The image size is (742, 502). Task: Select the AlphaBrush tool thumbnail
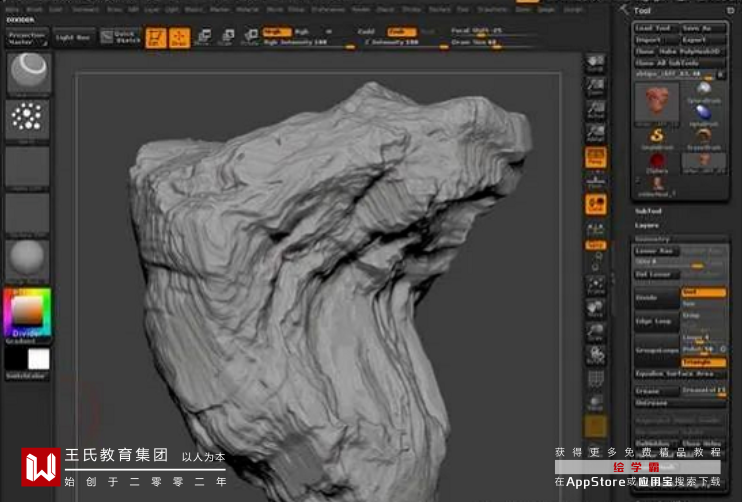pos(704,115)
